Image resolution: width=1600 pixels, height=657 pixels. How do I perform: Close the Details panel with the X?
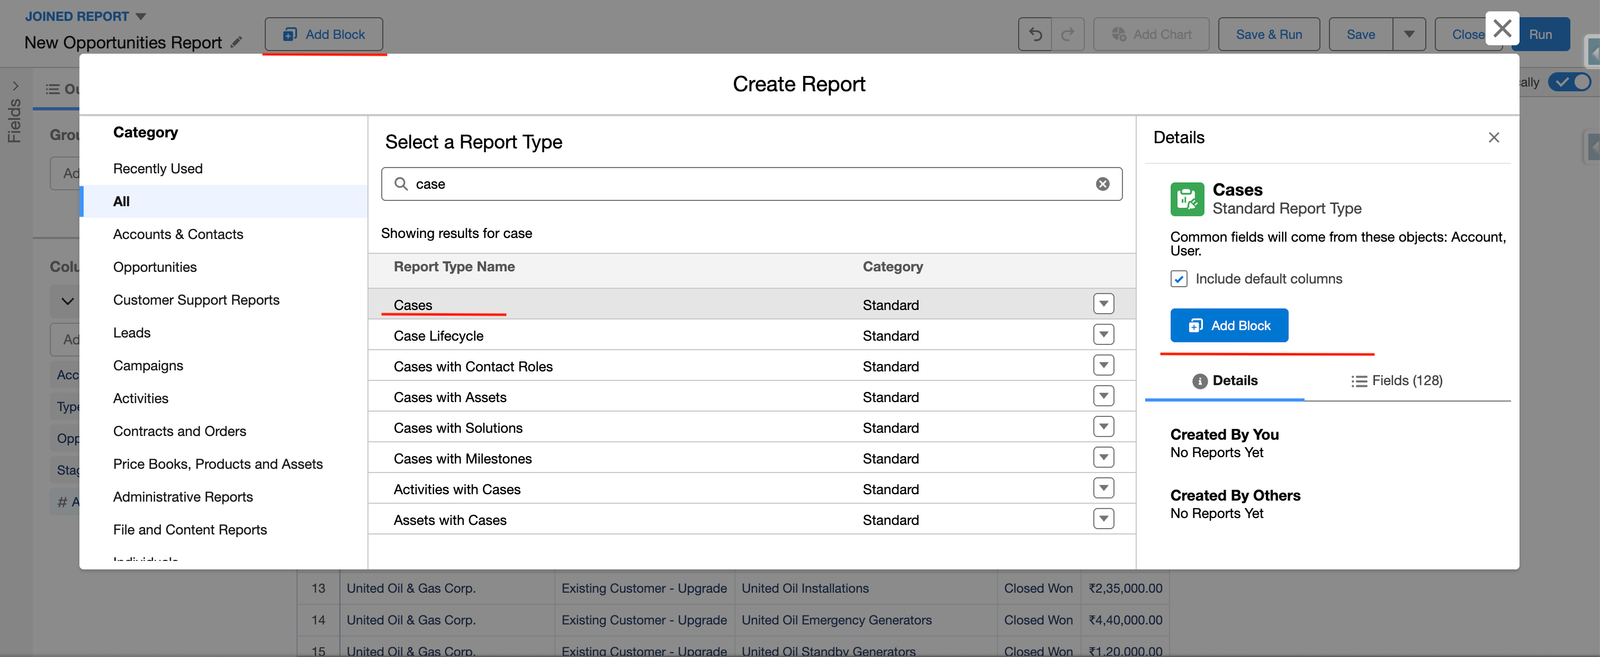[1493, 138]
